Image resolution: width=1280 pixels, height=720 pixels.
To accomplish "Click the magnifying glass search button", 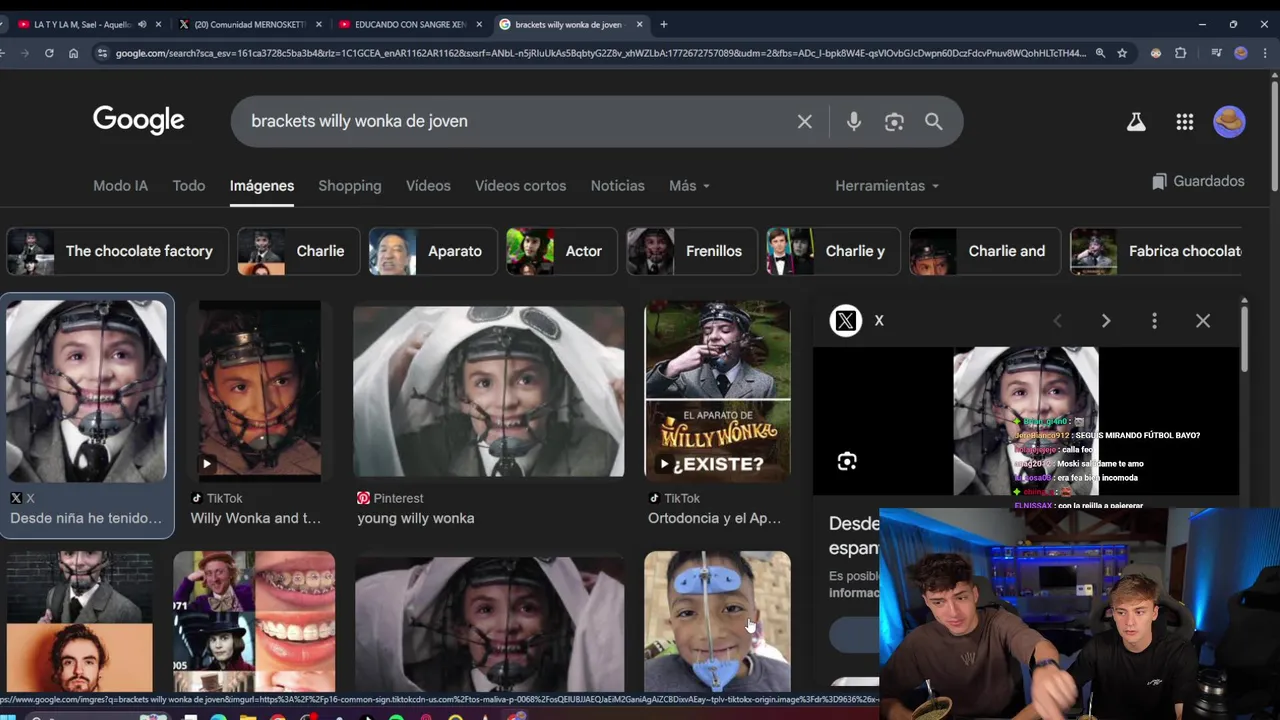I will pyautogui.click(x=933, y=121).
